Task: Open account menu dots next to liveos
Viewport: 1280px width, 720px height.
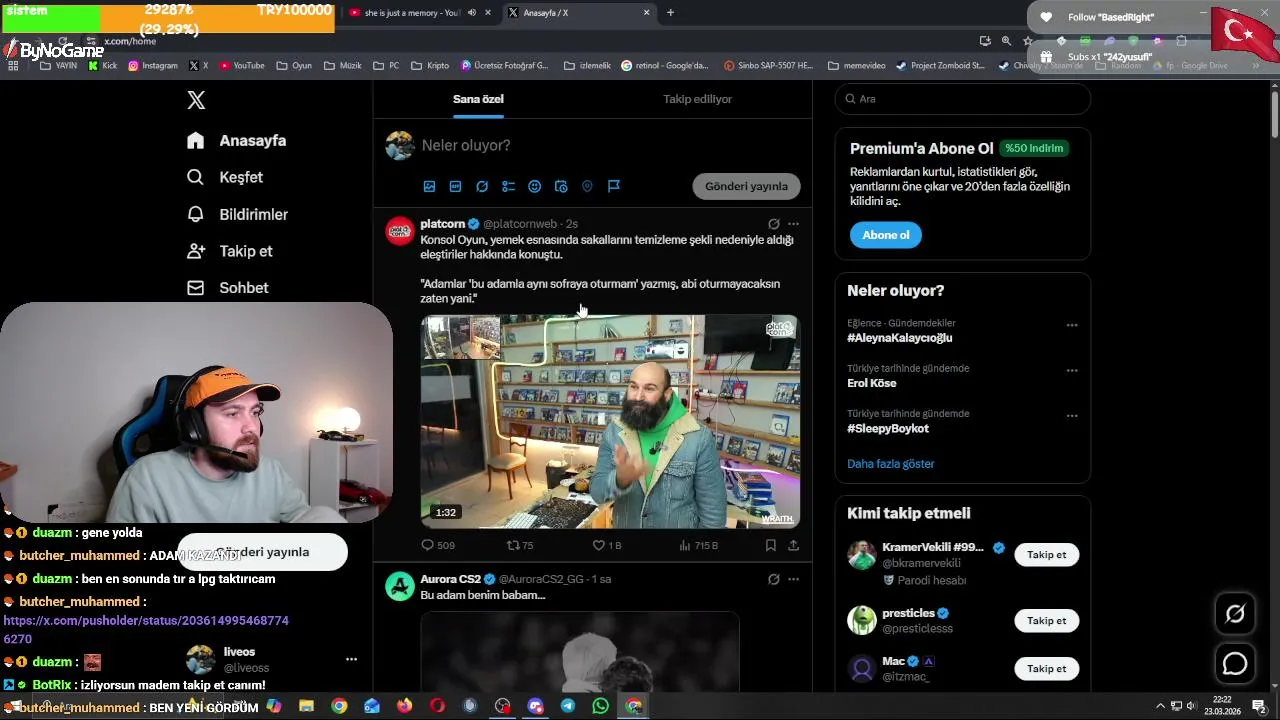Action: (351, 659)
